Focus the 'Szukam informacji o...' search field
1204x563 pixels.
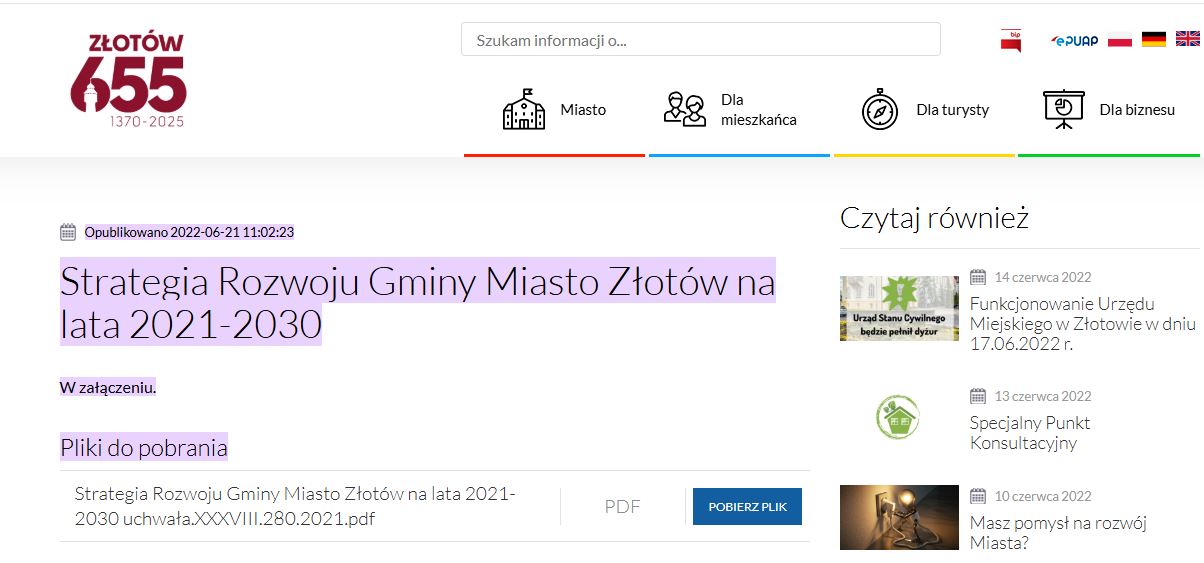click(x=700, y=40)
